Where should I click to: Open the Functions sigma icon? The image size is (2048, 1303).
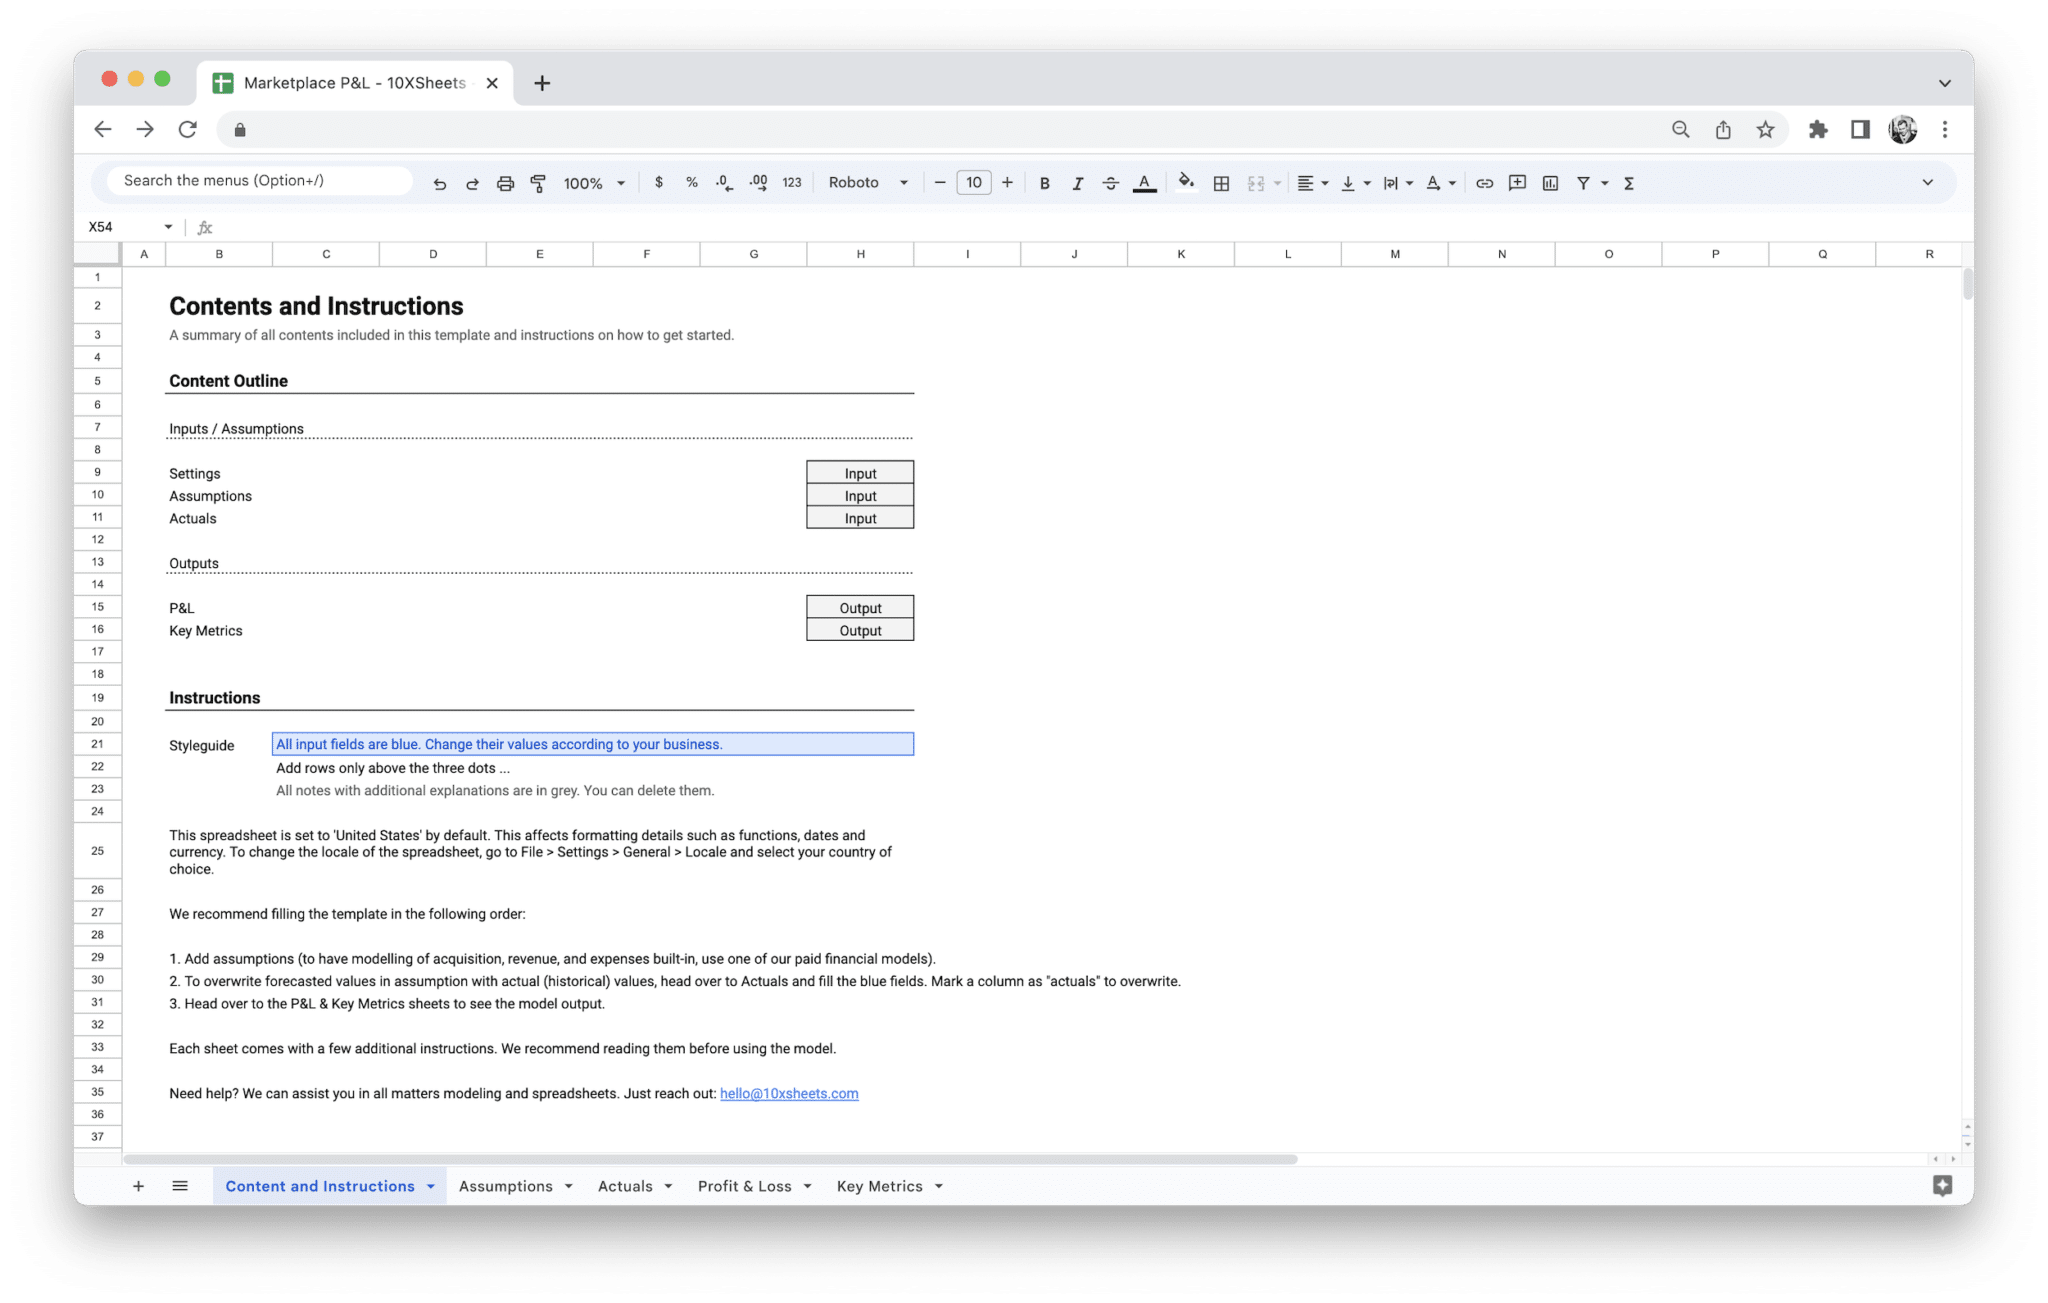click(1629, 182)
